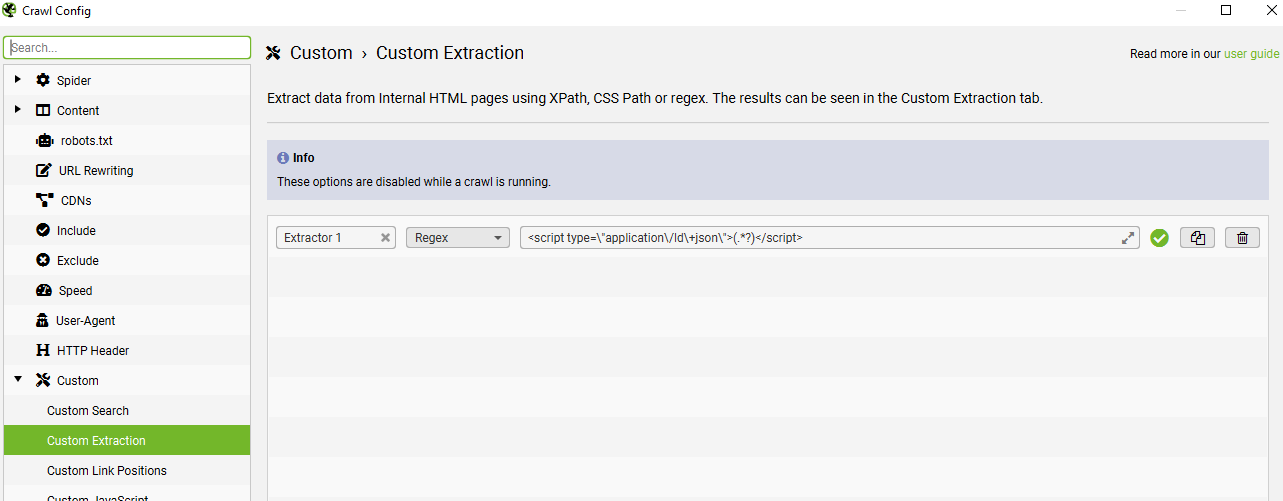The height and width of the screenshot is (501, 1283).
Task: Click the green validation checkmark icon
Action: [1159, 238]
